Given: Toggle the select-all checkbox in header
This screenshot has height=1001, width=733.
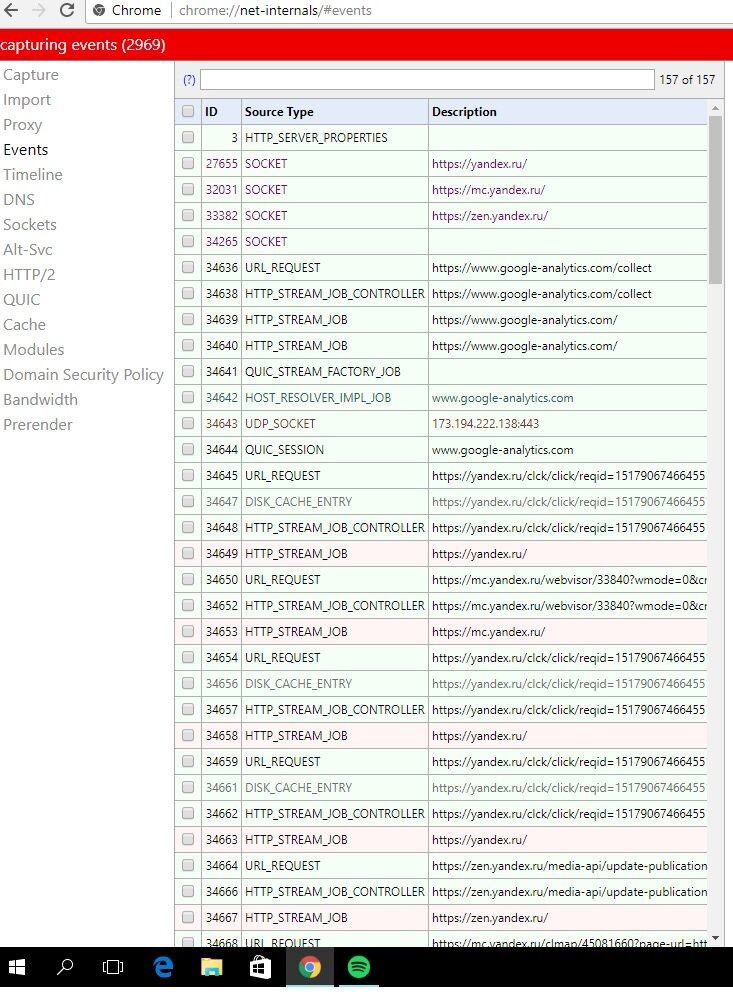Looking at the screenshot, I should [188, 111].
